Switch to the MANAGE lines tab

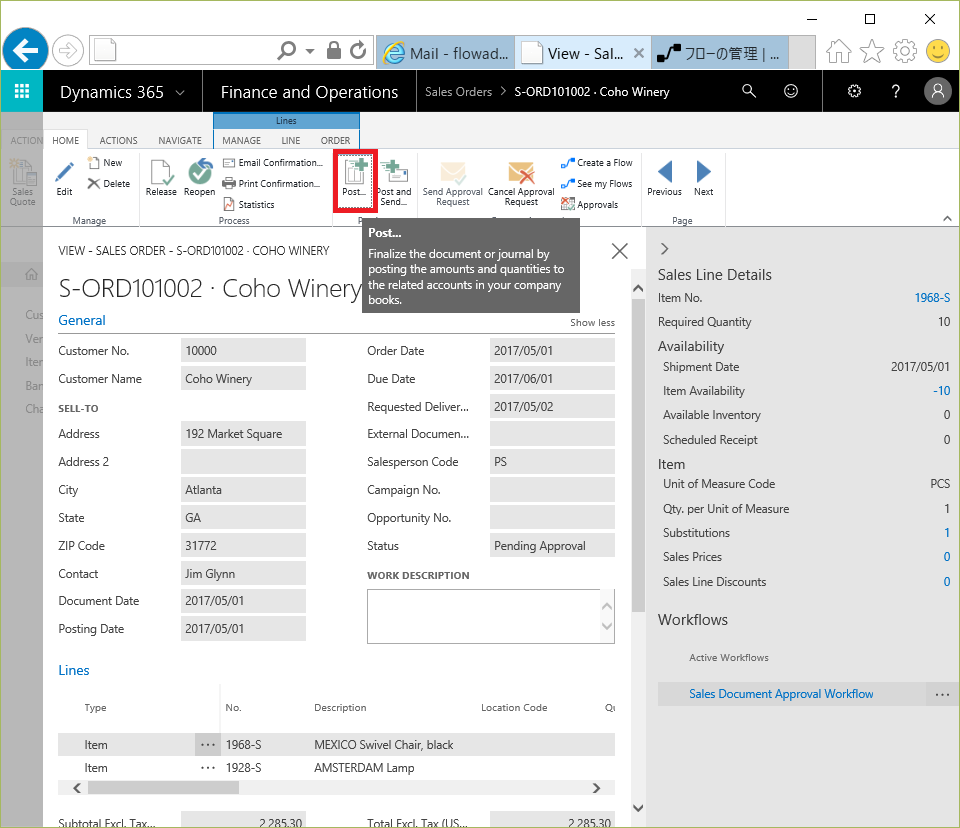pyautogui.click(x=241, y=140)
